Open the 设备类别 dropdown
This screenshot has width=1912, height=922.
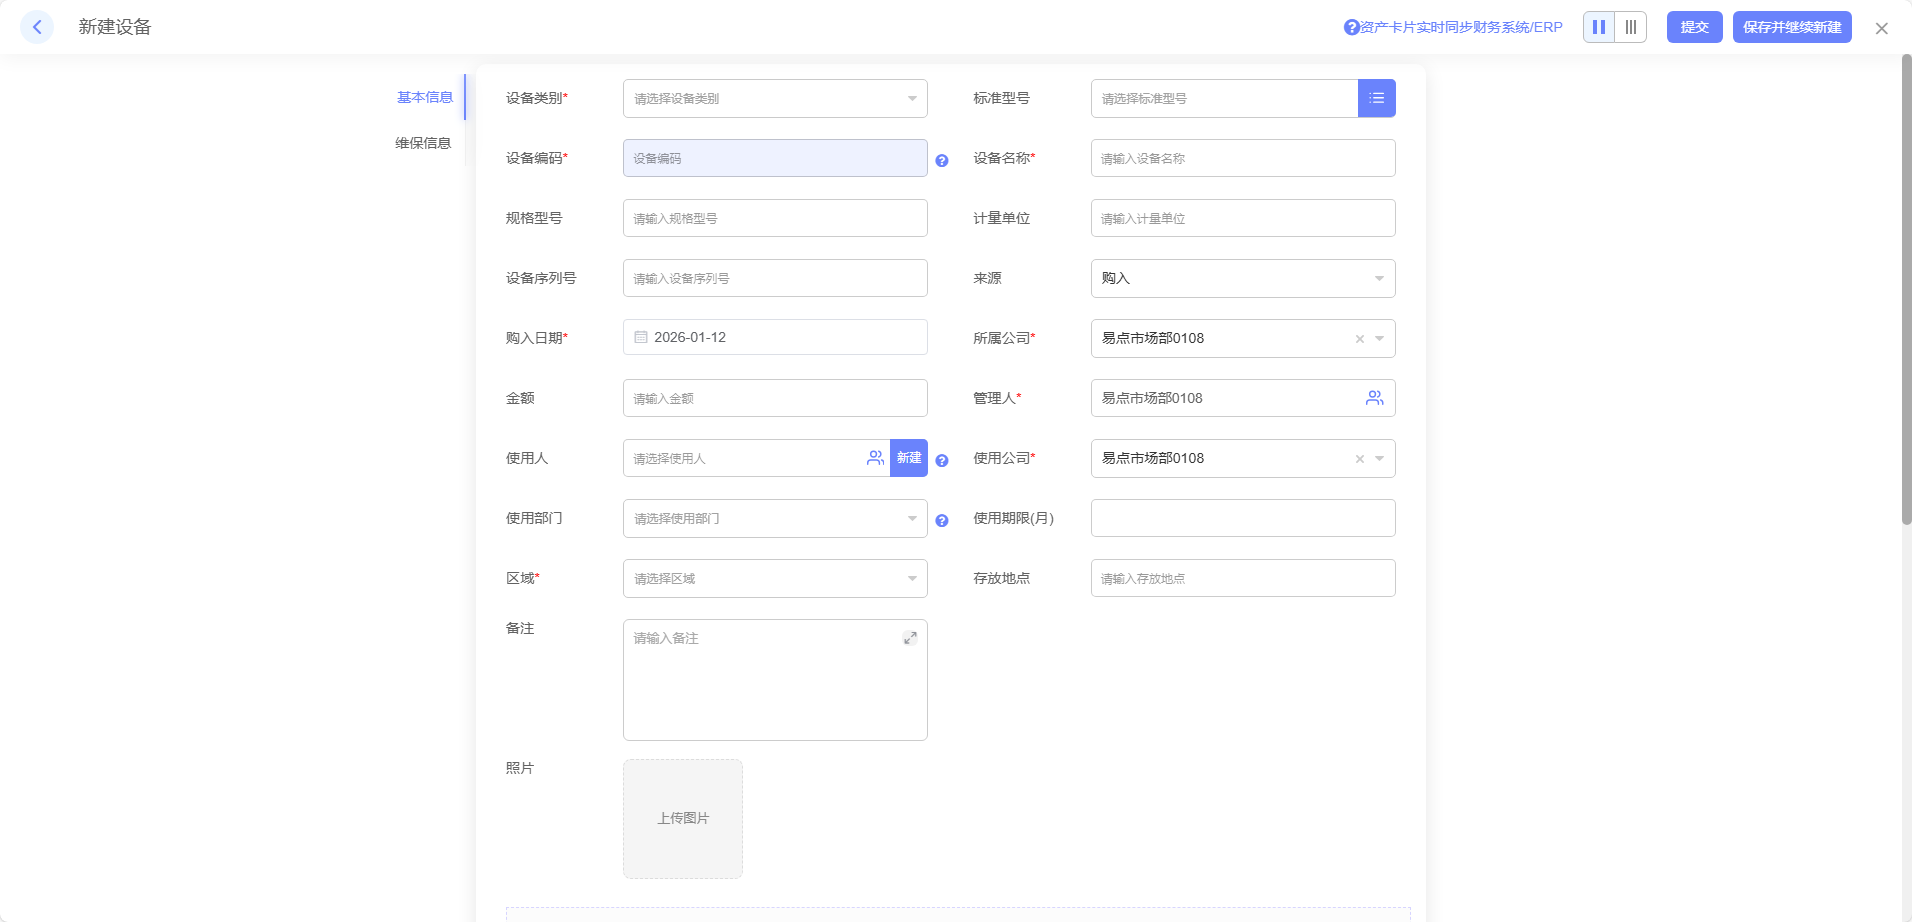point(775,98)
